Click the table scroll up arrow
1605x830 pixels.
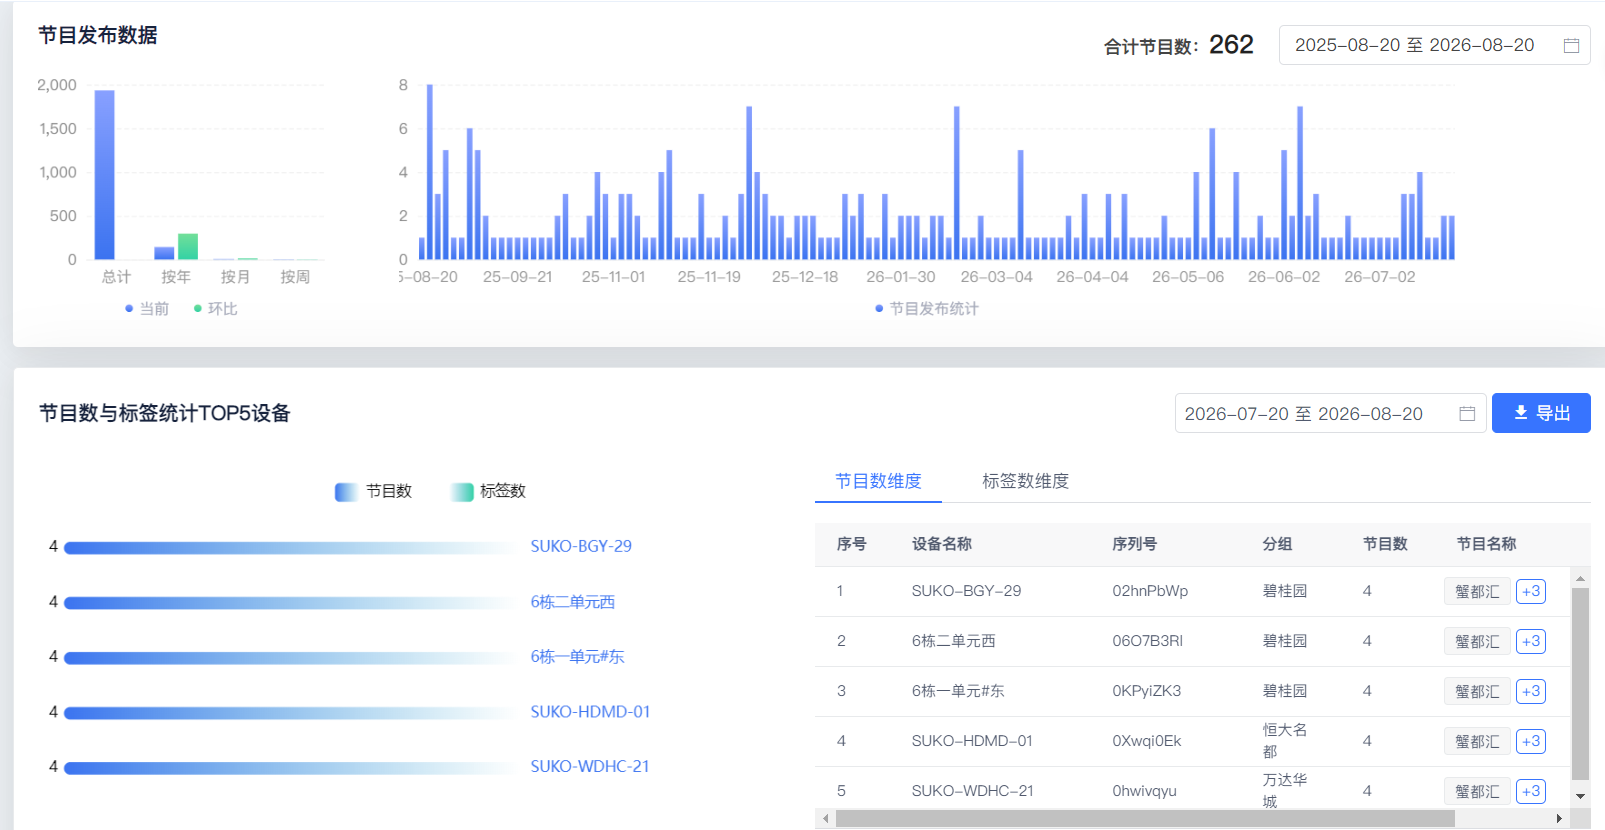point(1580,579)
